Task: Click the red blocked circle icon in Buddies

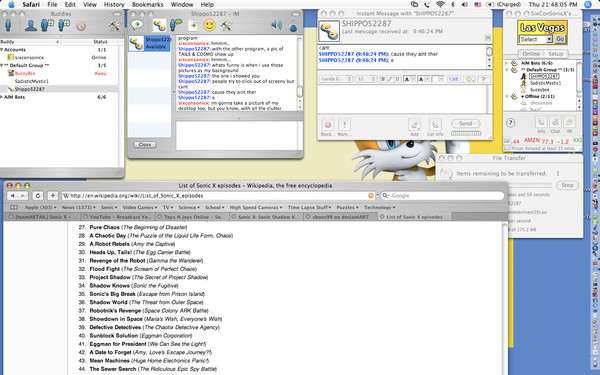Action: 81,26
